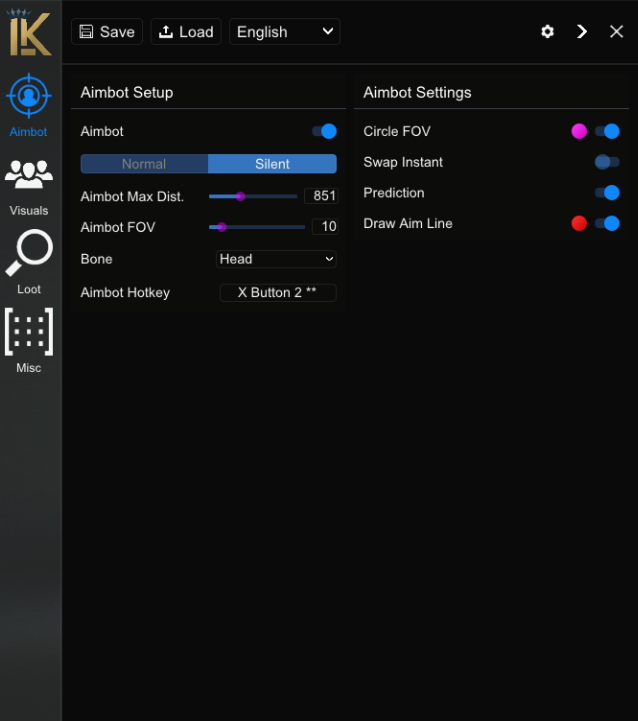Click the Aimbot Max Dist. value field
The width and height of the screenshot is (638, 721).
[321, 196]
